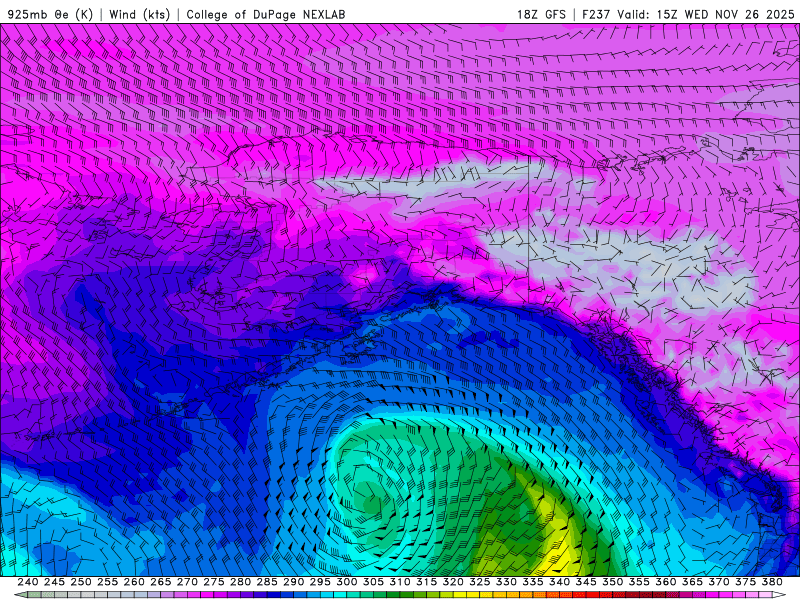The height and width of the screenshot is (600, 800).
Task: Click the 375 value on the color scale
Action: tap(745, 582)
